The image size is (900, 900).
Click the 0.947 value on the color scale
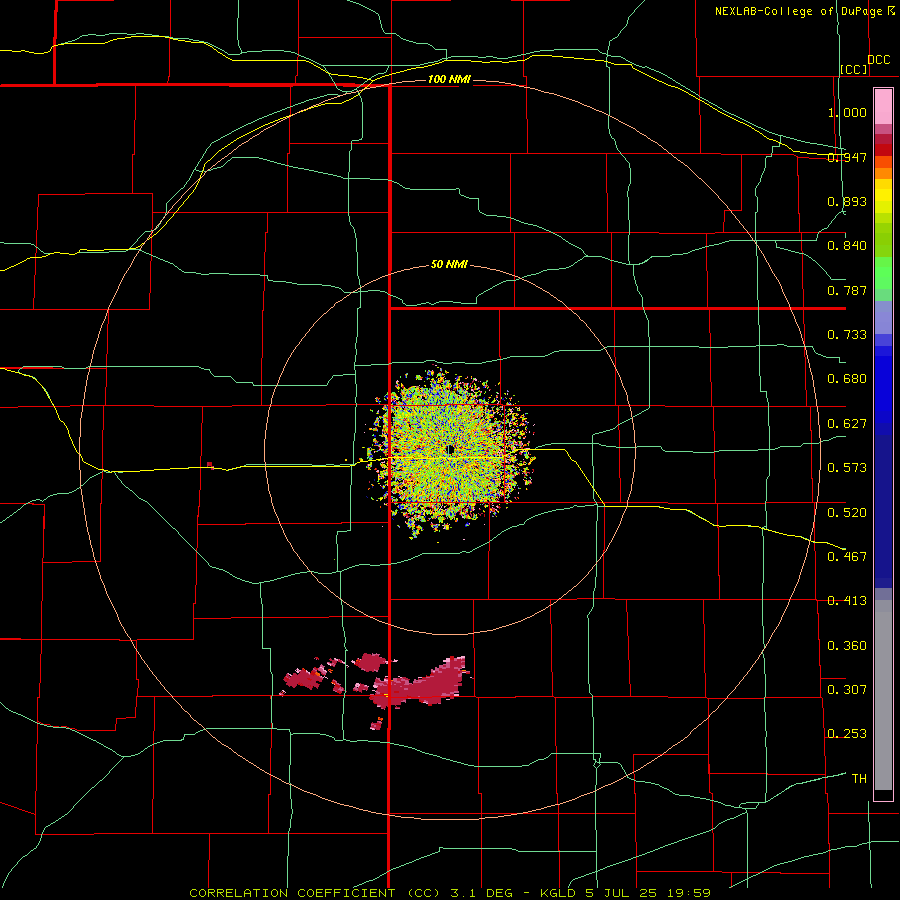coord(847,157)
